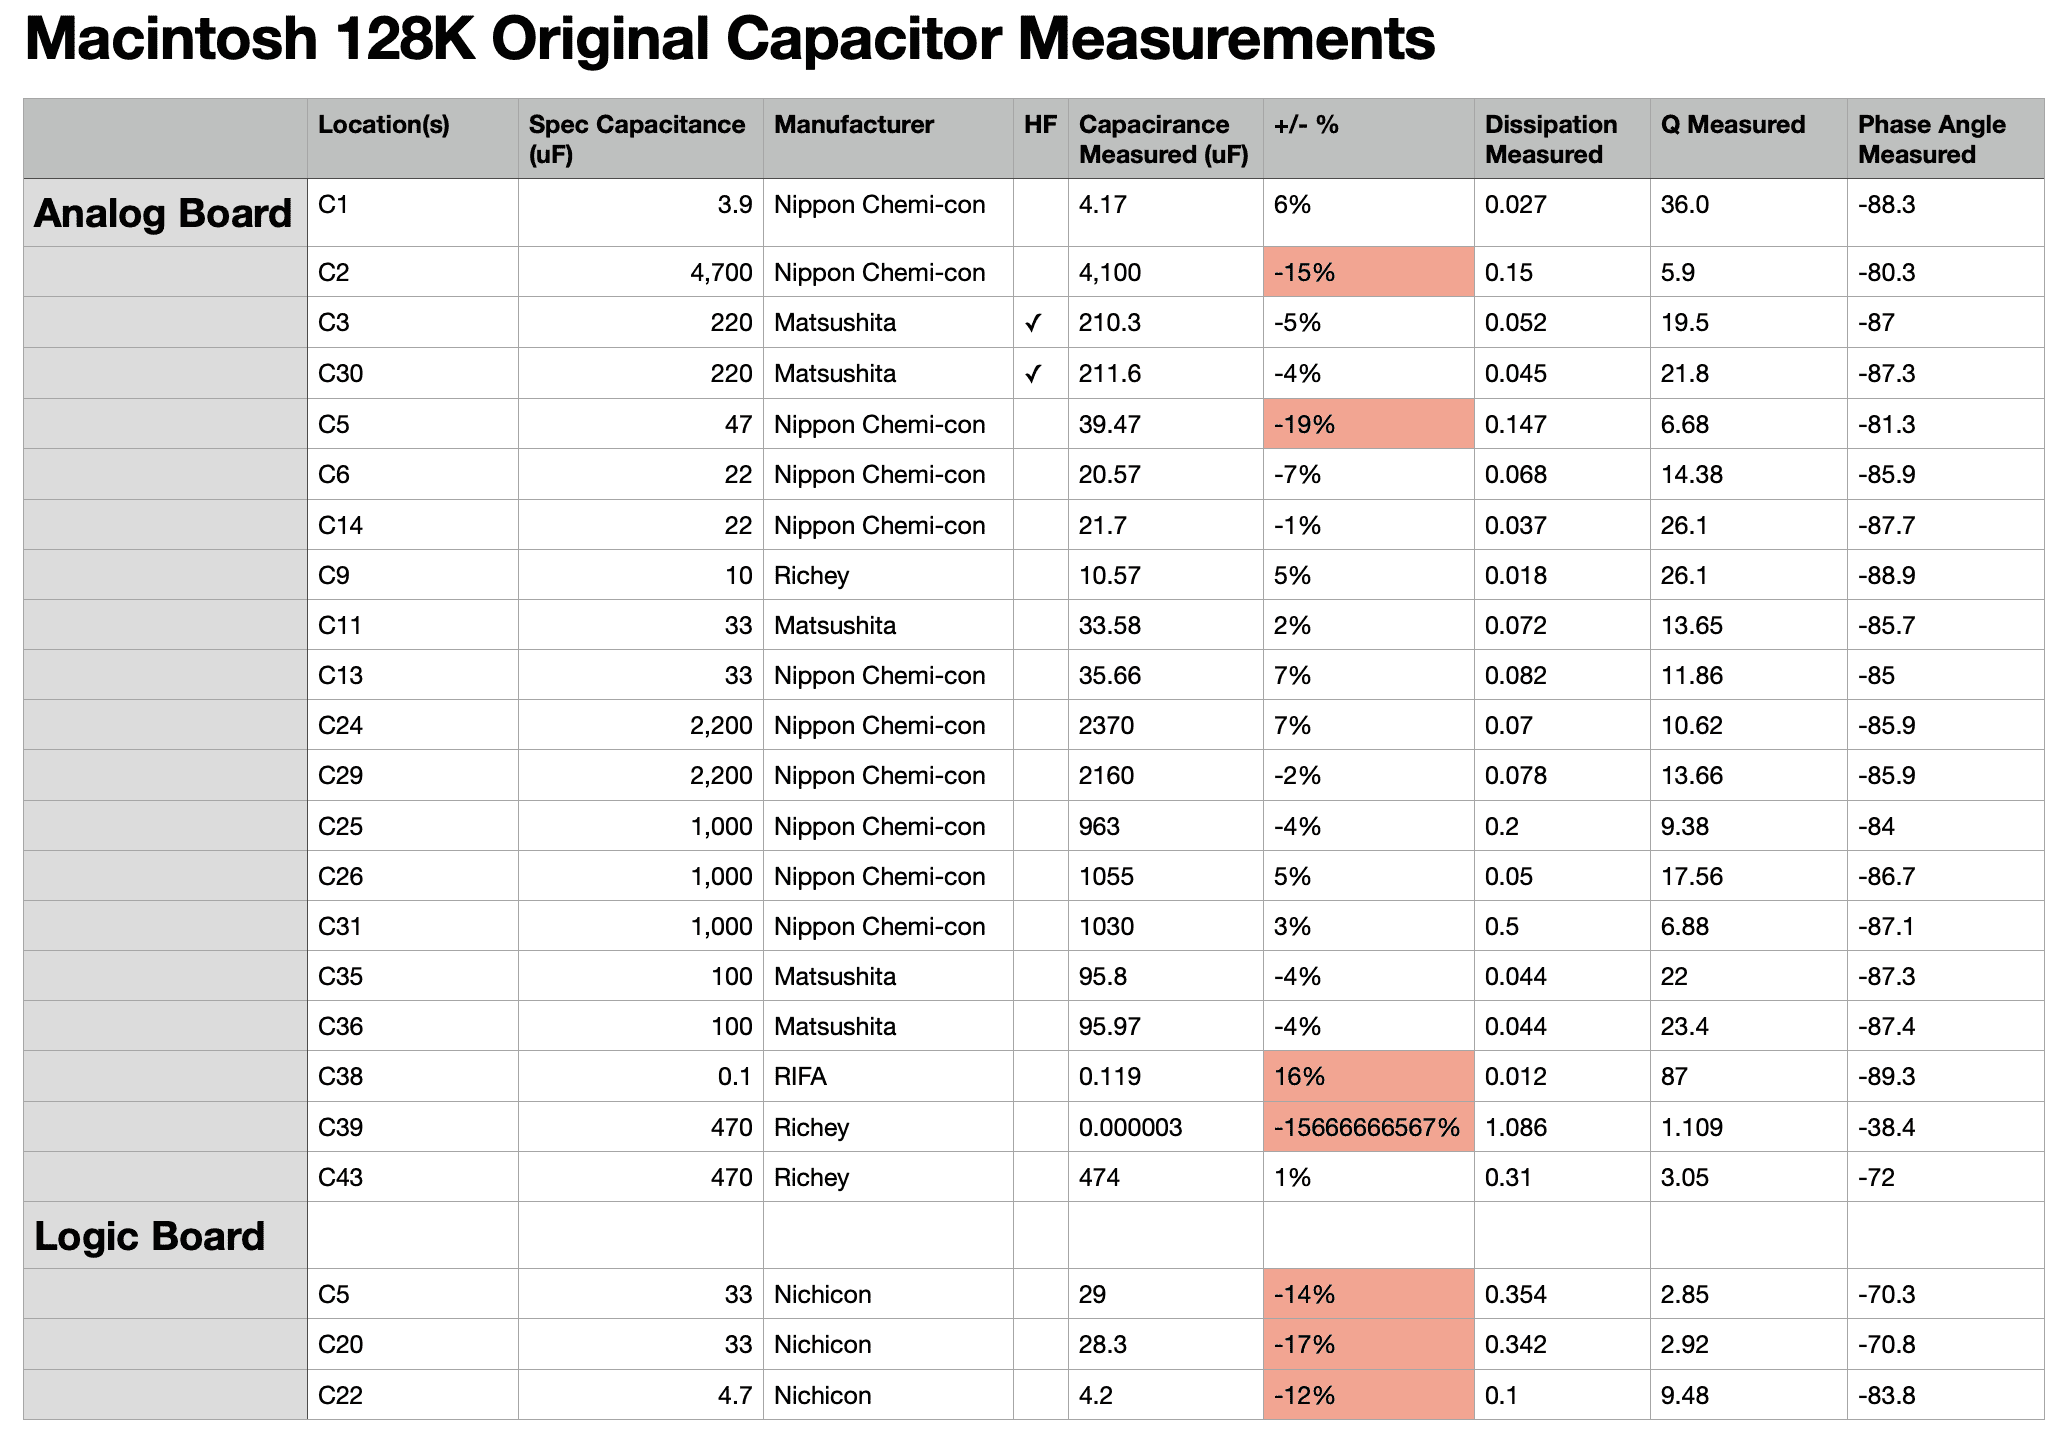Select the C43 location cell
2066x1440 pixels.
tap(413, 1177)
